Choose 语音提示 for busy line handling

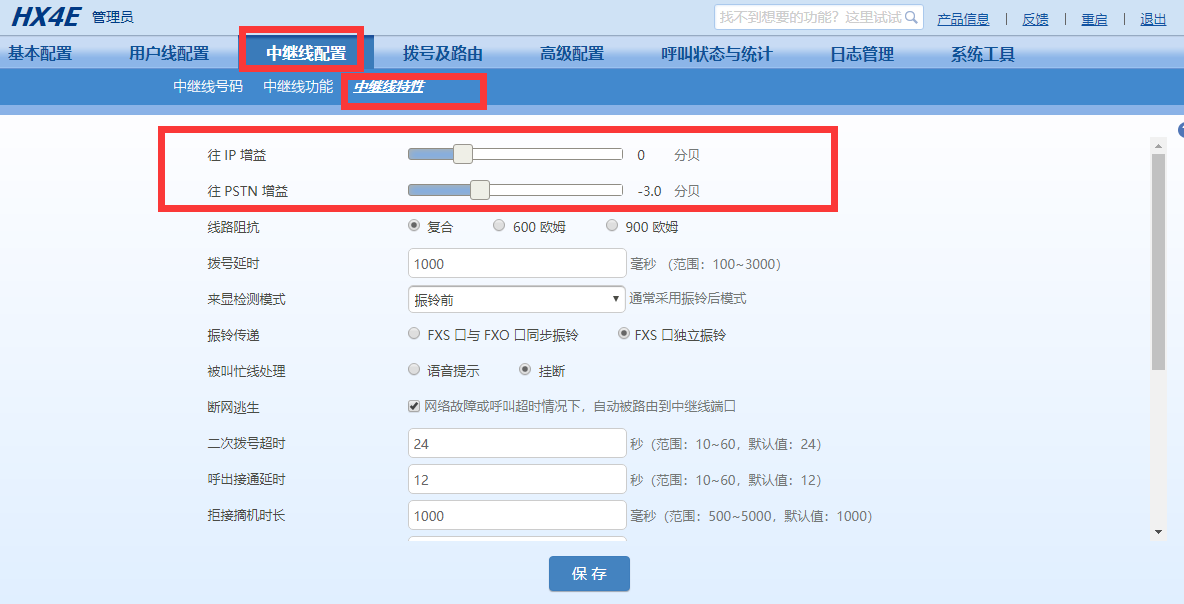(x=414, y=370)
